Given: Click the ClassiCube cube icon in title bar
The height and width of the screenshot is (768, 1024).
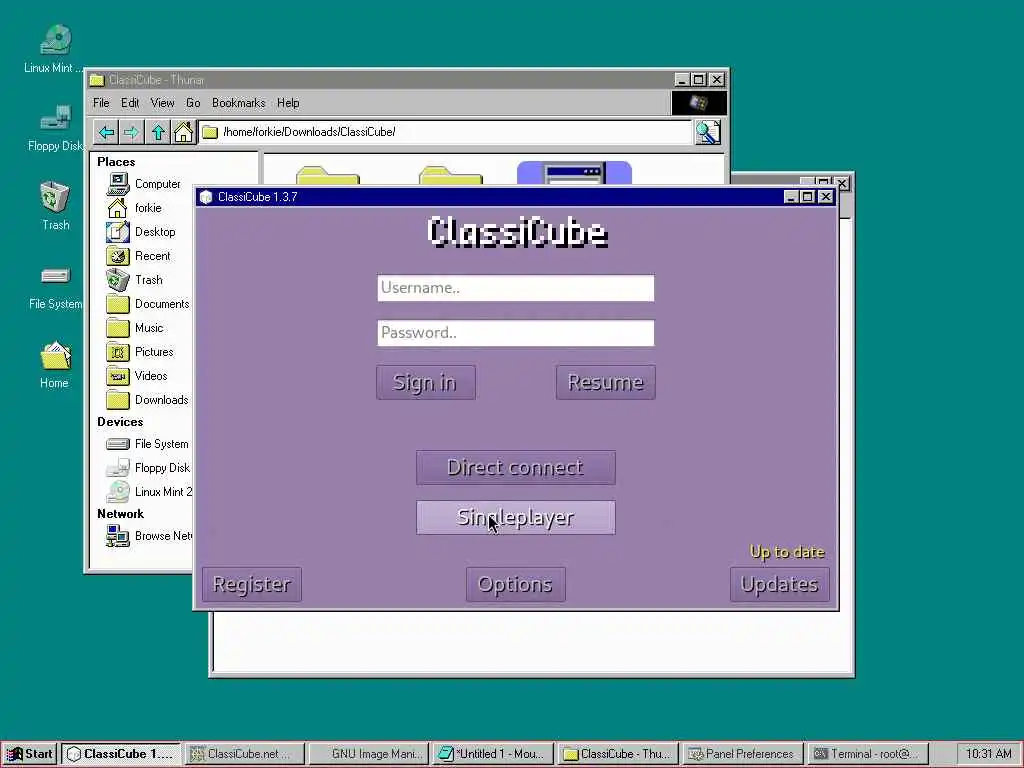Looking at the screenshot, I should click(206, 197).
